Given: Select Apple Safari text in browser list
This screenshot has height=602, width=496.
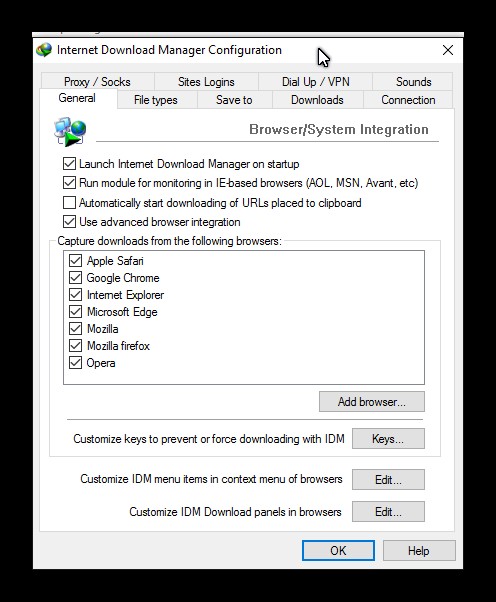Looking at the screenshot, I should (115, 261).
